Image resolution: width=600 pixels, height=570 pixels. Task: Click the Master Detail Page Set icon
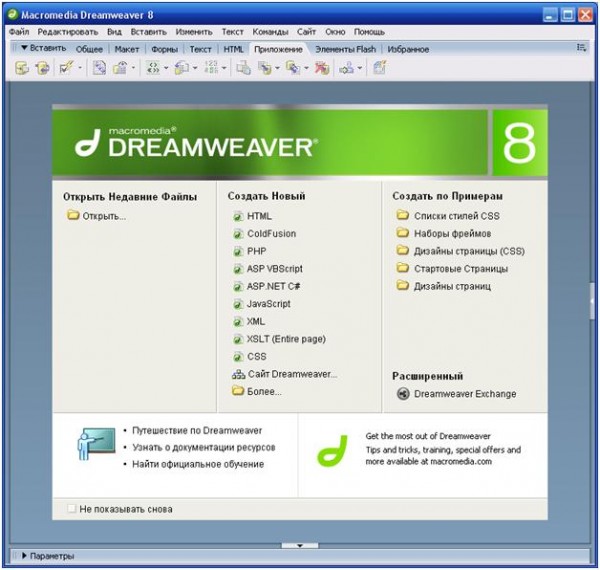tap(243, 68)
